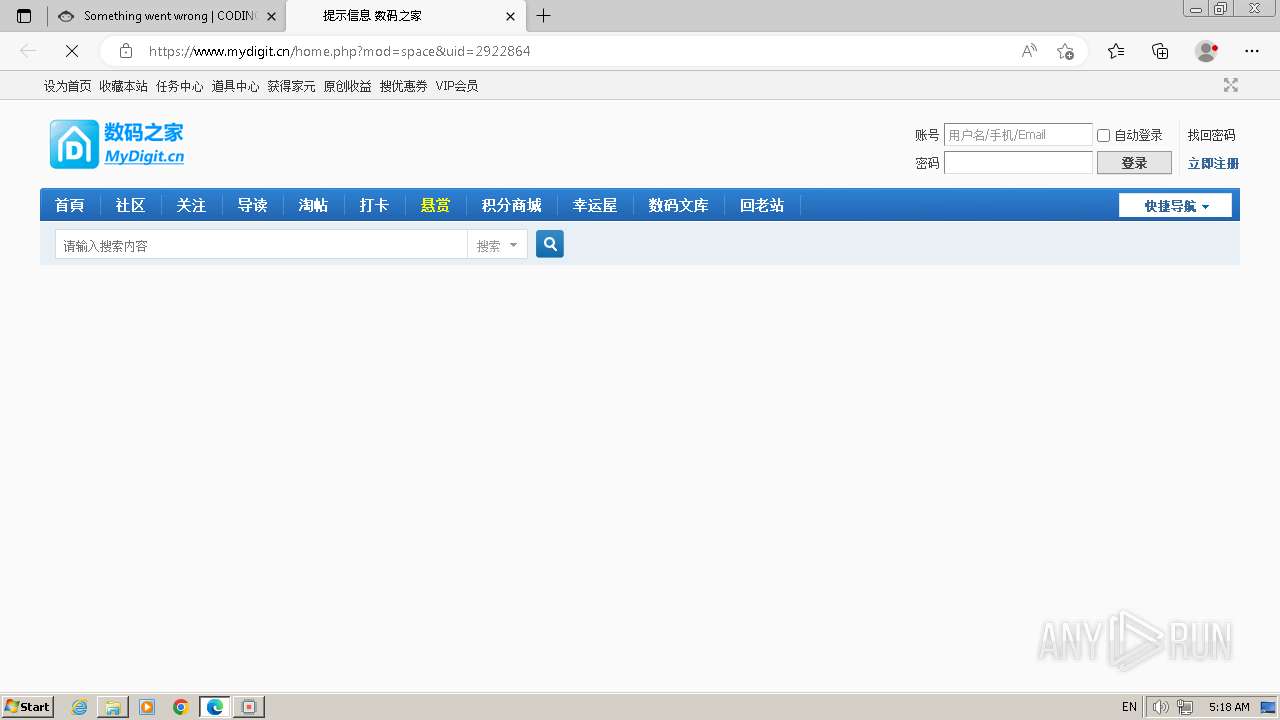This screenshot has height=720, width=1280.
Task: Open the 社区 nav item
Action: 131,205
